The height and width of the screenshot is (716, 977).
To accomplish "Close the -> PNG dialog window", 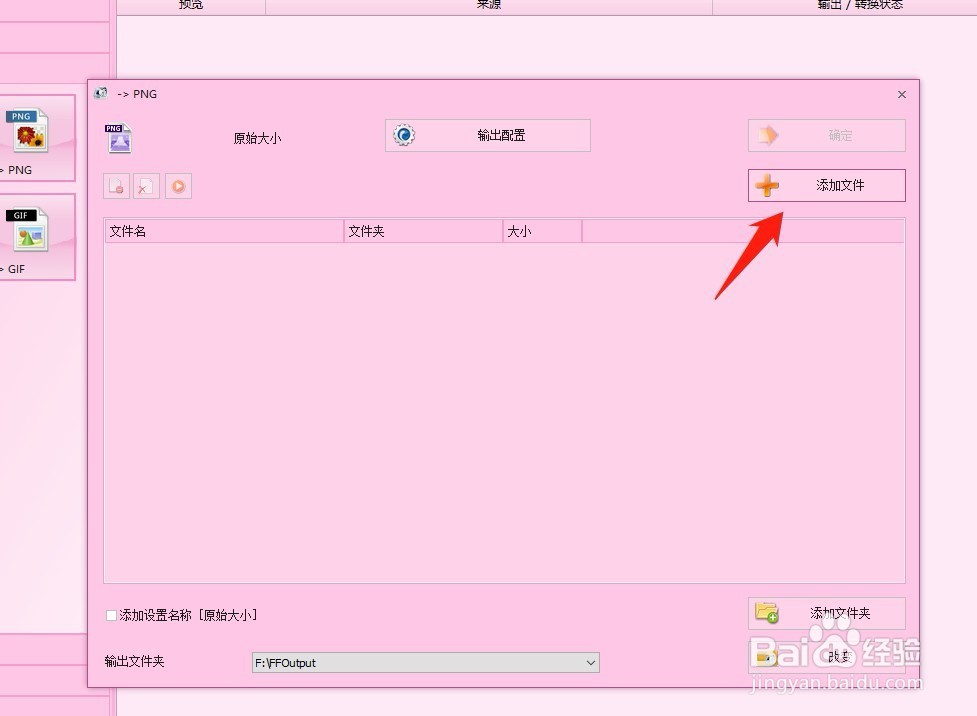I will 902,94.
